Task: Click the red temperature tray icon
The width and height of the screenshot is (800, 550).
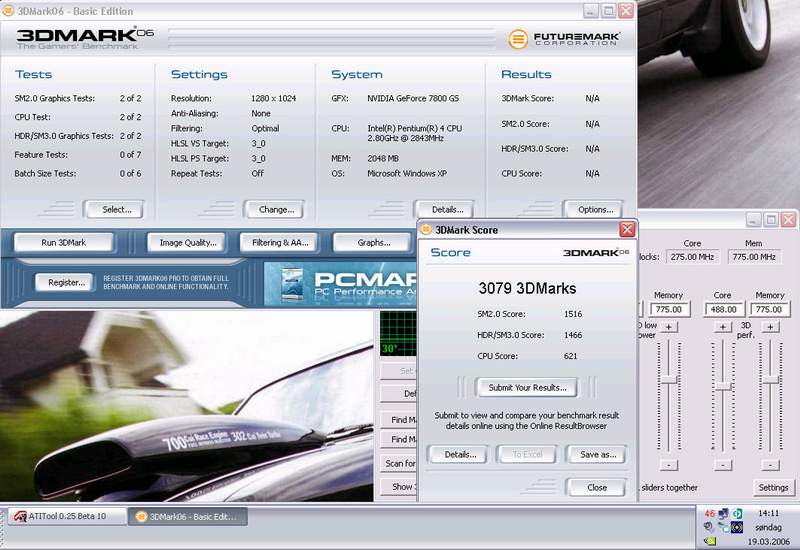Action: 710,514
